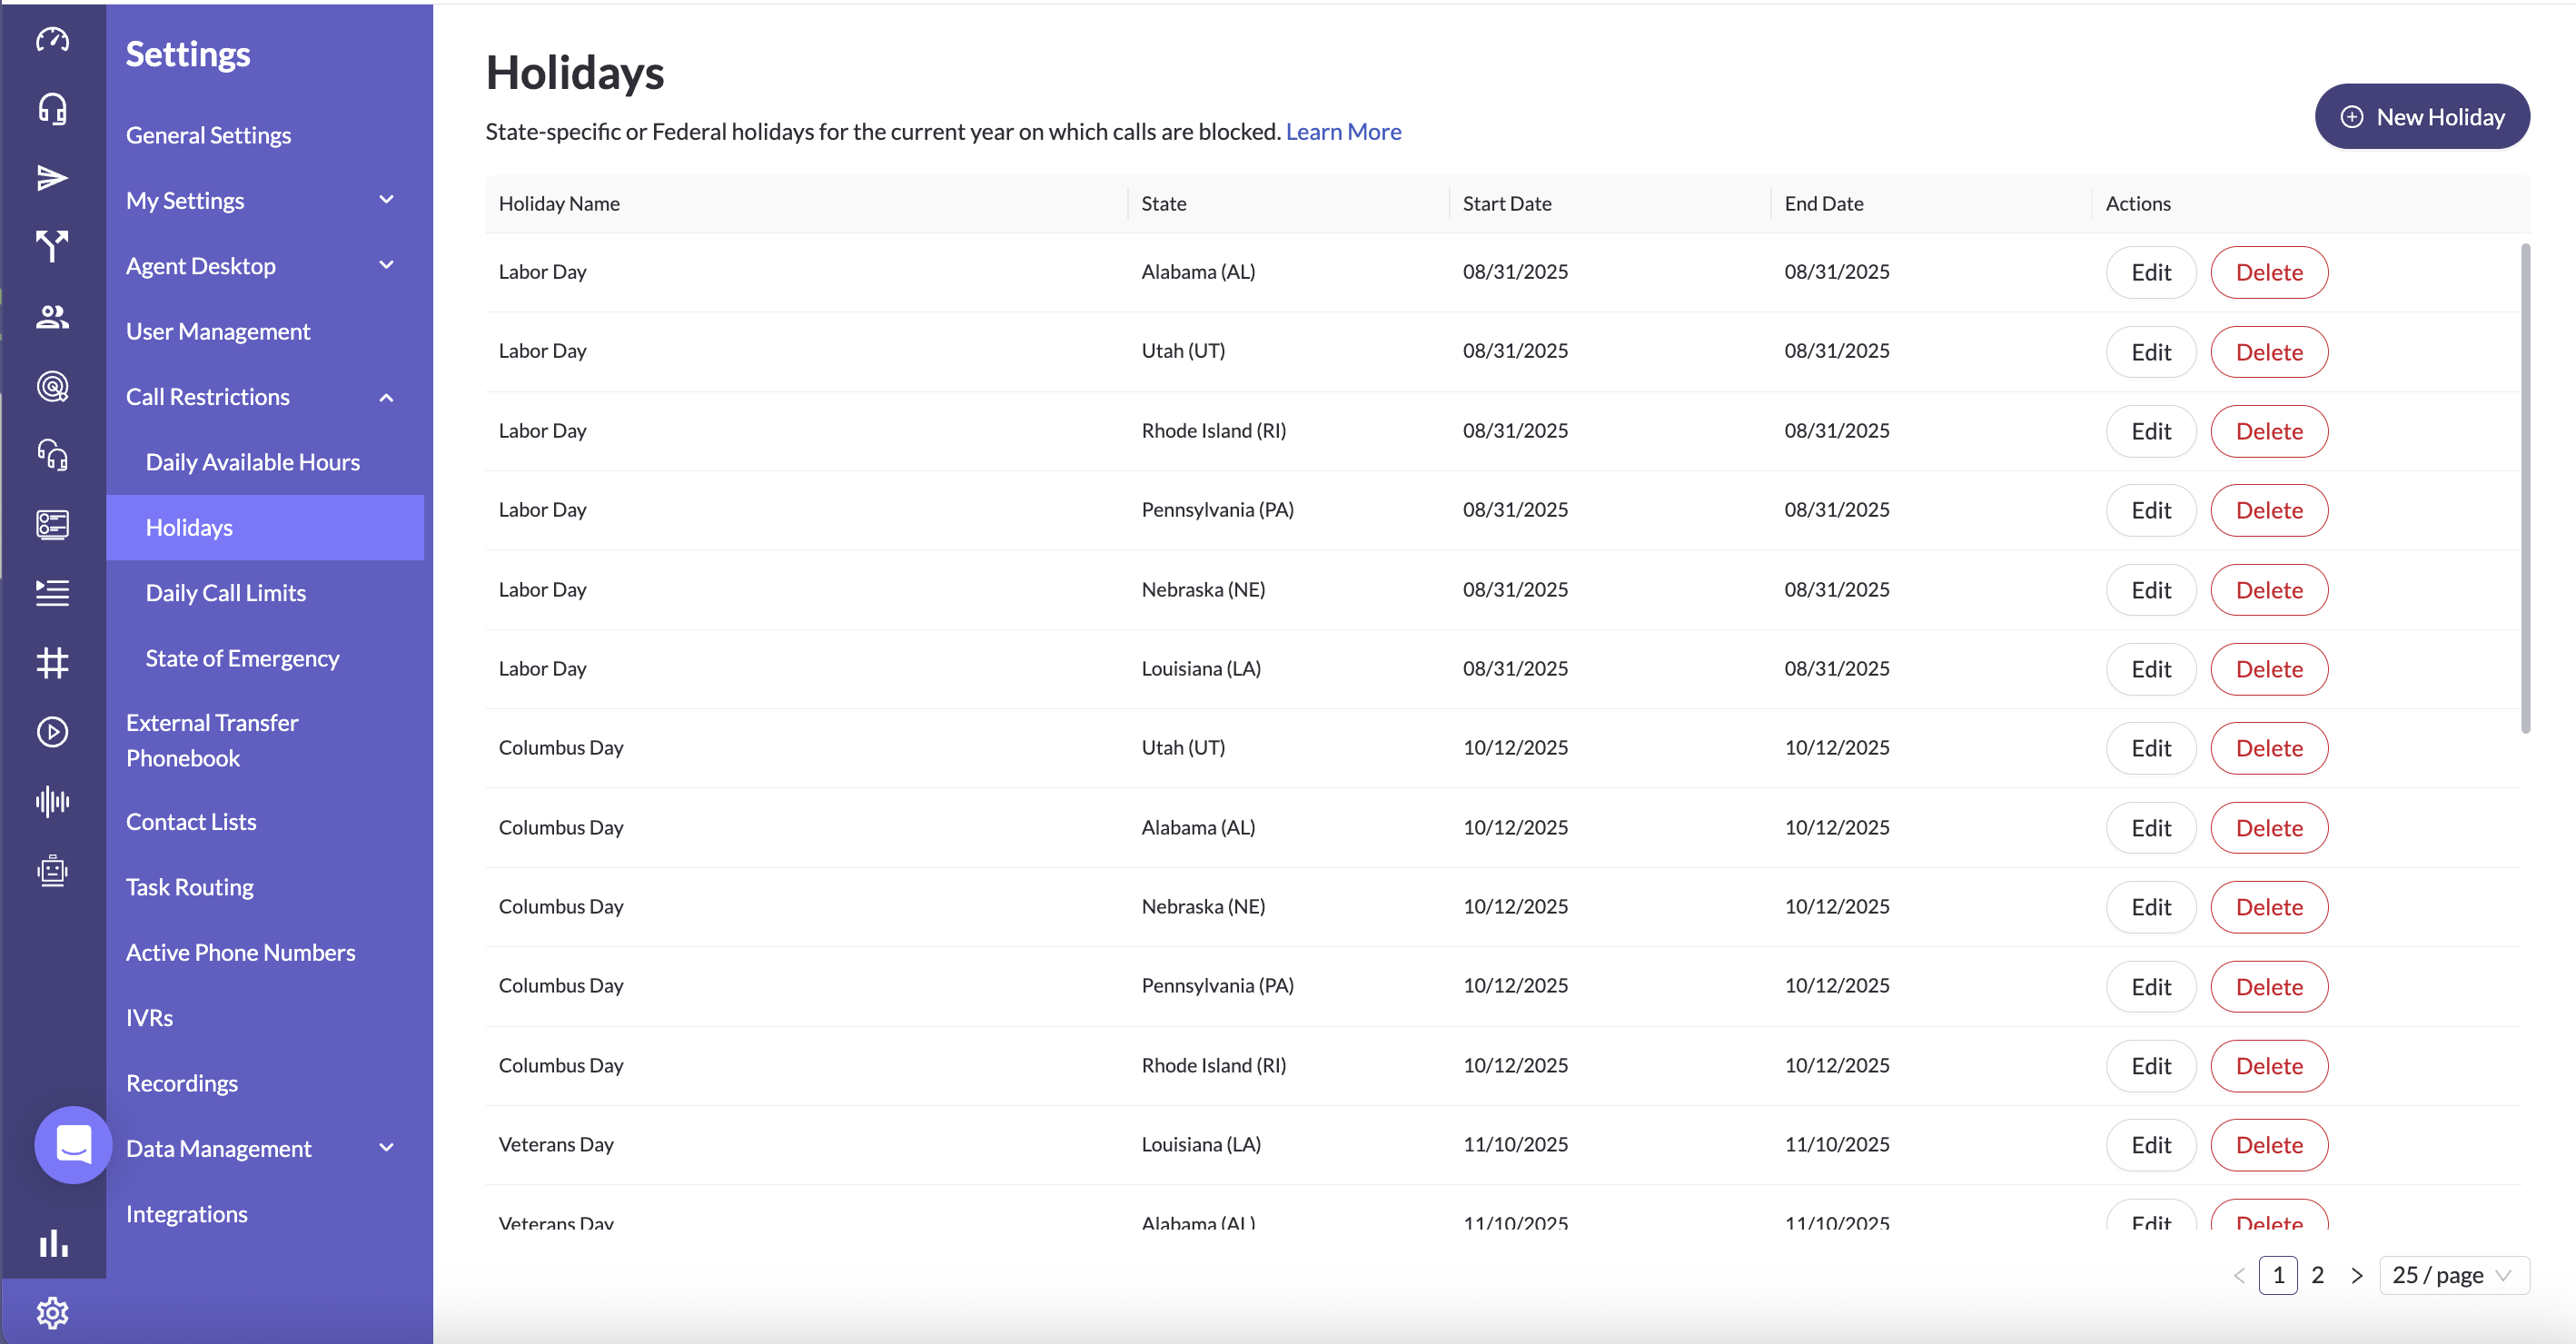Open Daily Call Limits menu item
Screen dimensions: 2576x1344
pyautogui.click(x=226, y=592)
